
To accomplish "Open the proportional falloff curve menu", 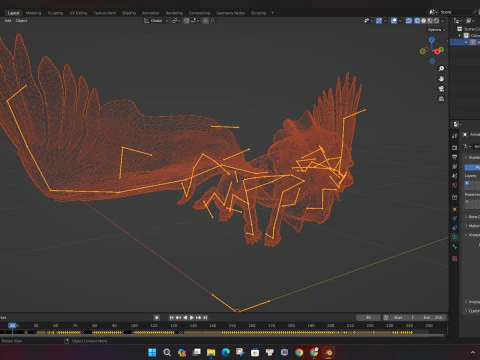I will 213,21.
